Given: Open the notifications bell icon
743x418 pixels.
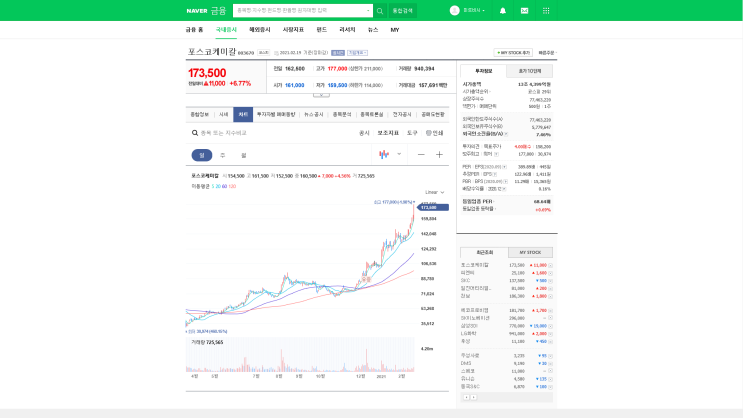Looking at the screenshot, I should pyautogui.click(x=503, y=10).
